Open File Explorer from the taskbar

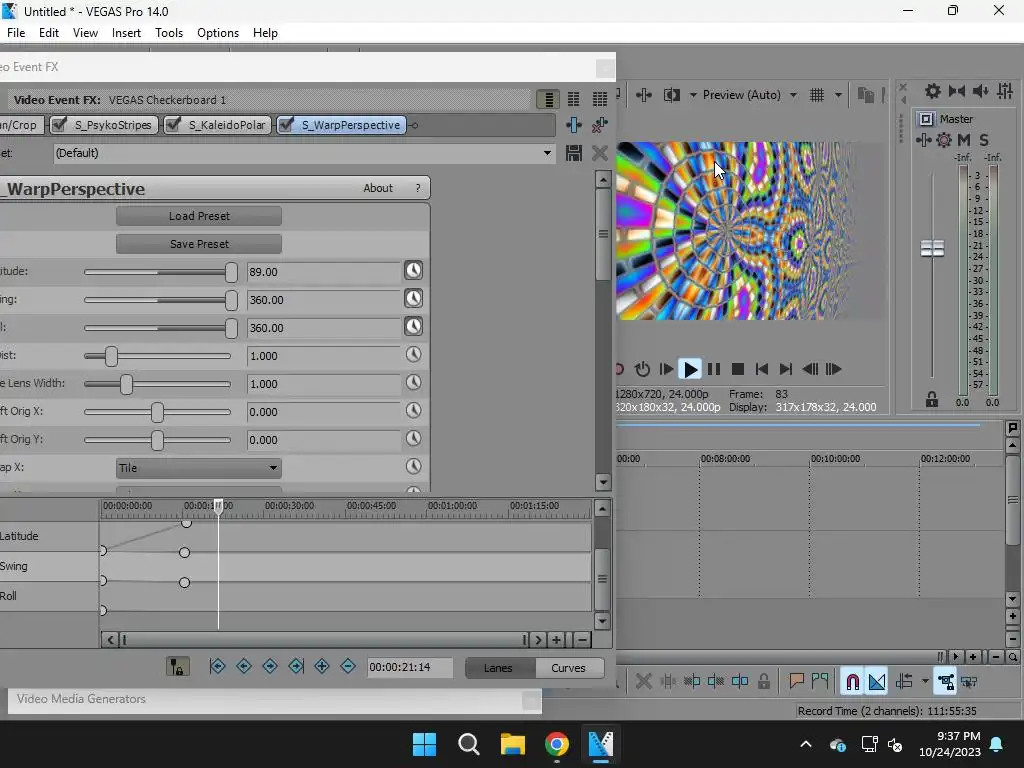coord(513,744)
